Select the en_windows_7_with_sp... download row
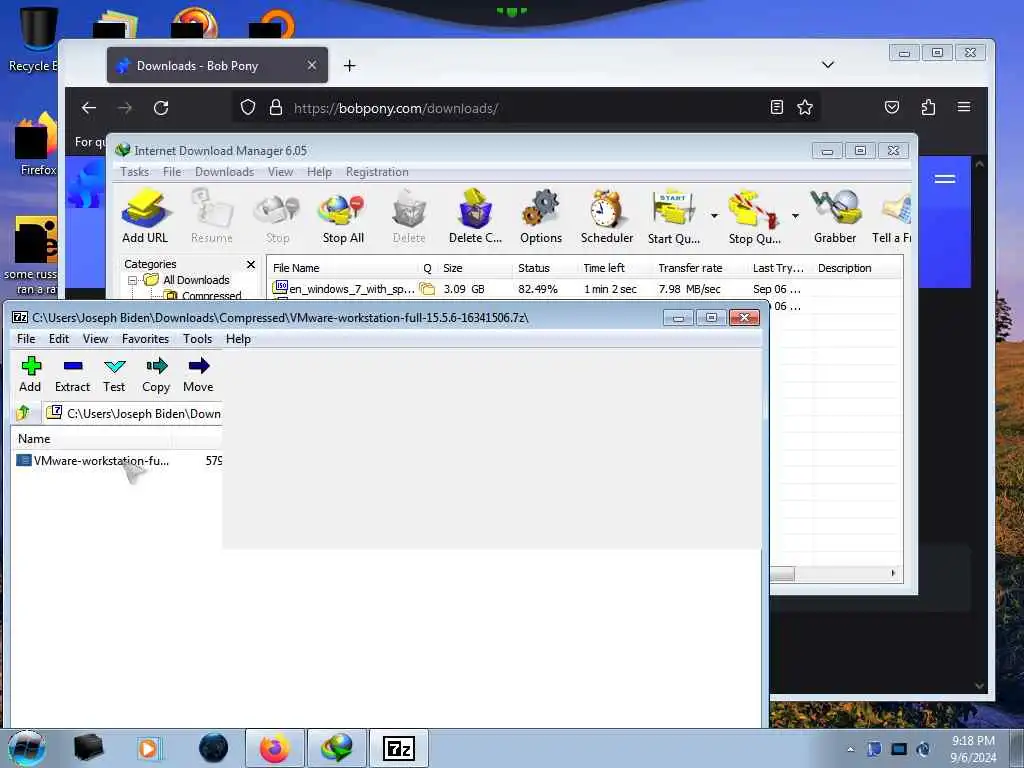The image size is (1024, 768). 584,289
